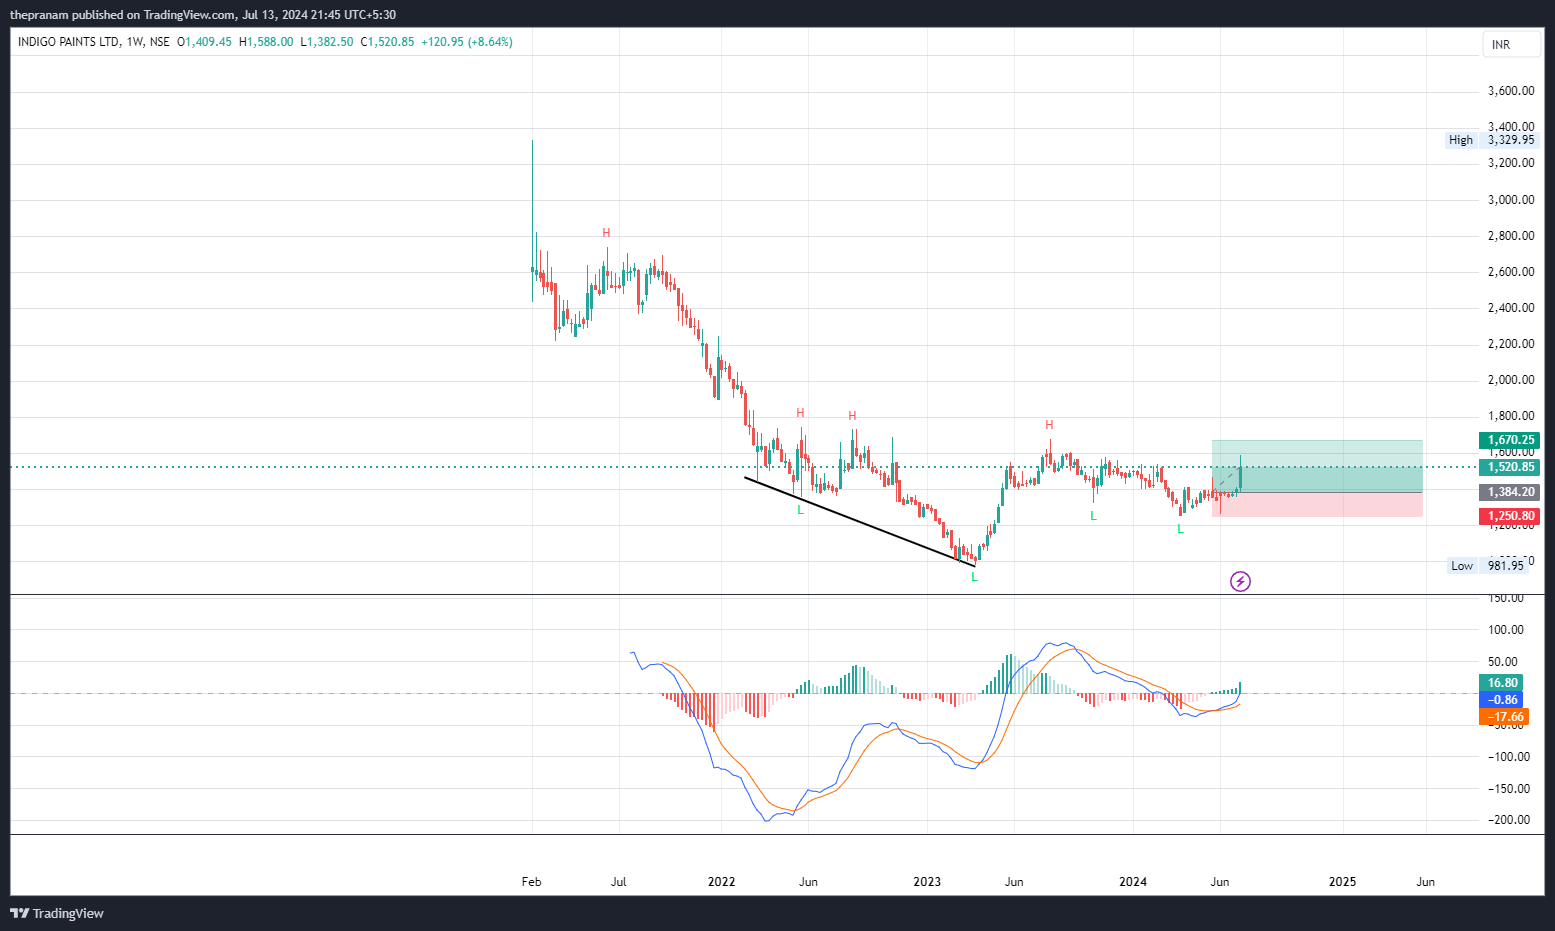
Task: Click the H pivot label above the 2023 peak
Action: coord(1049,425)
